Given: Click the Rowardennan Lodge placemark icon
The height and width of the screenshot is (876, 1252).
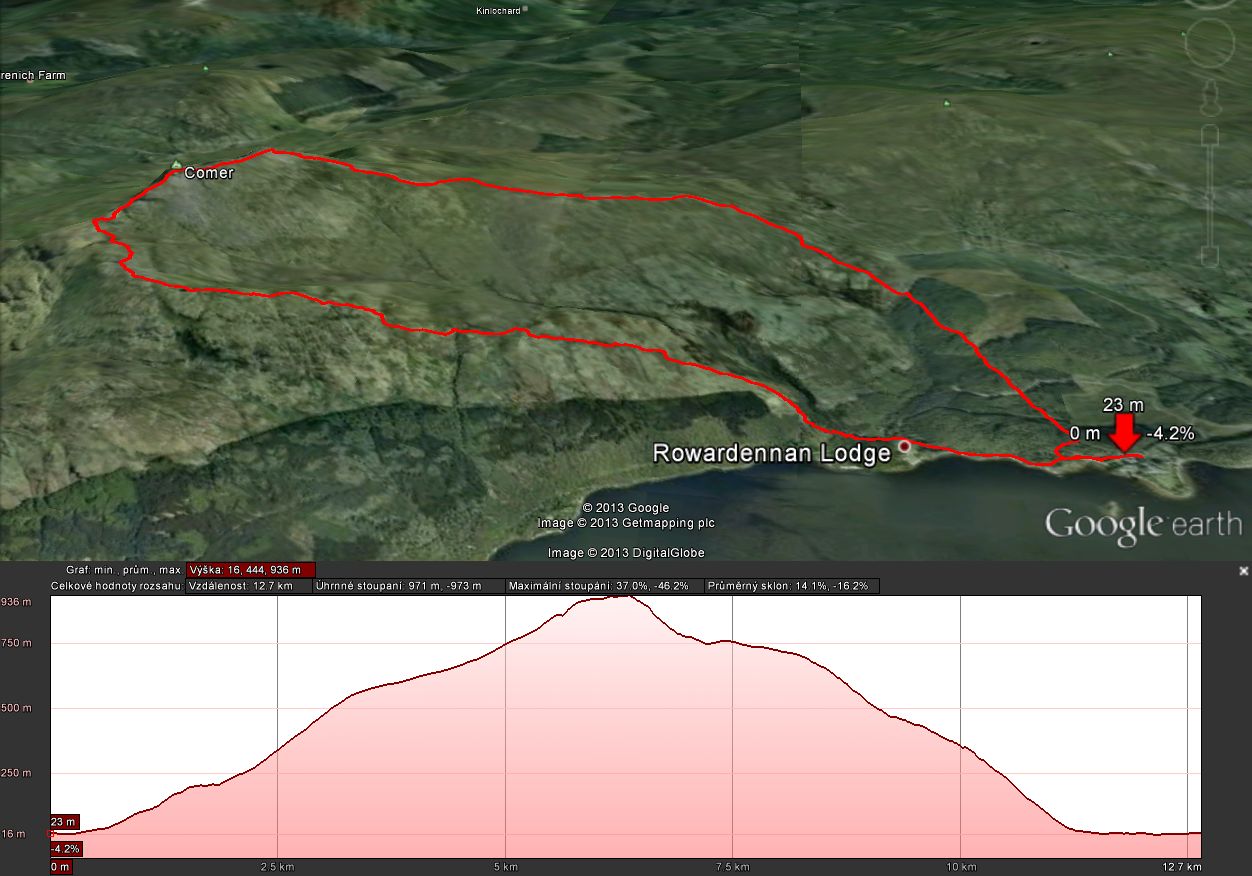Looking at the screenshot, I should tap(904, 446).
